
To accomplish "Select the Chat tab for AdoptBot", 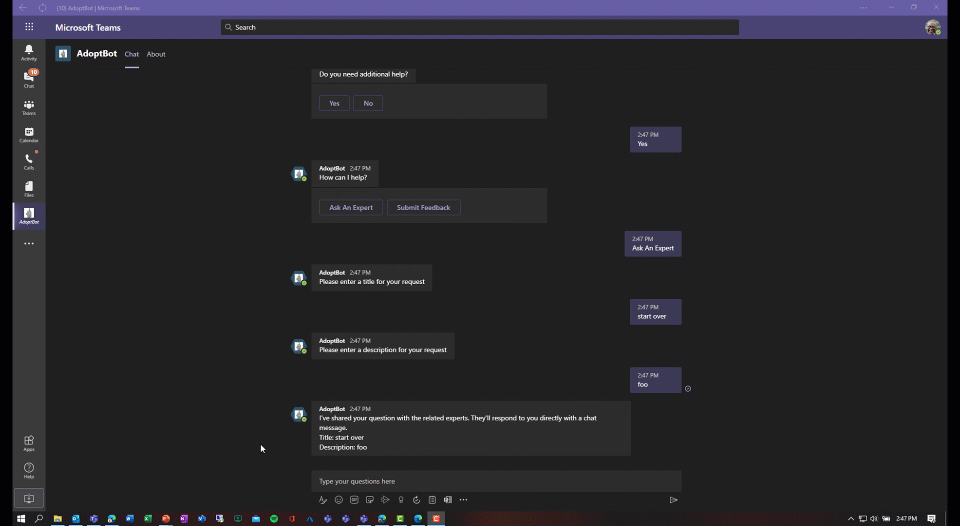I will point(132,54).
